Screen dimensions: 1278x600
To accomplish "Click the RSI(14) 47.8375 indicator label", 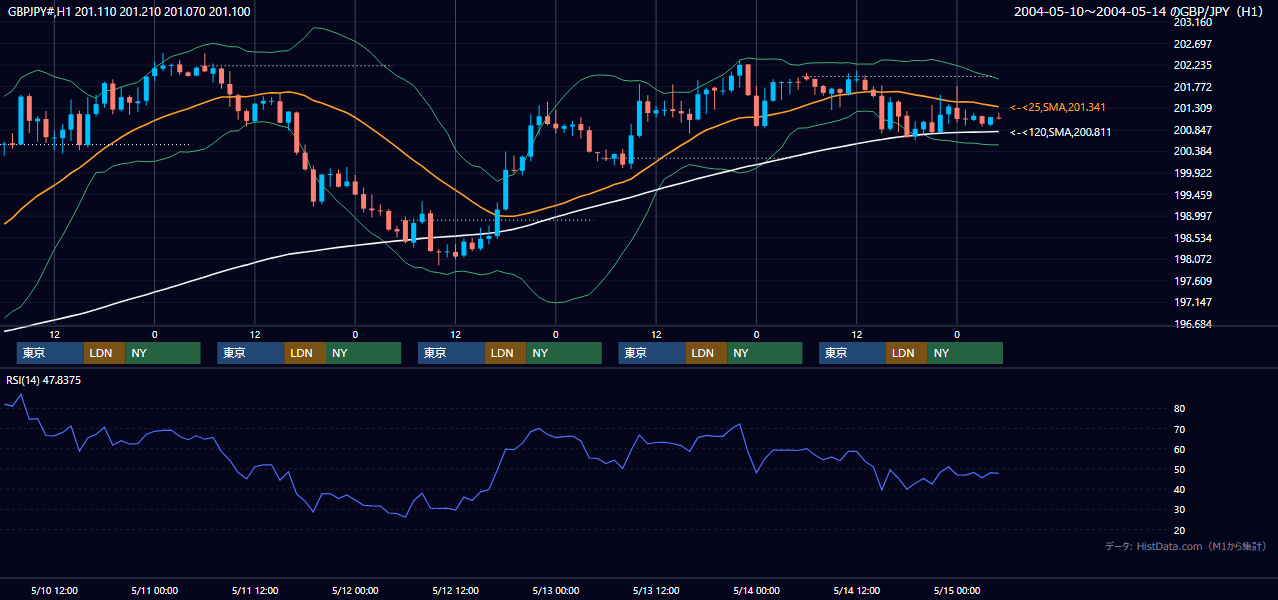I will coord(44,380).
